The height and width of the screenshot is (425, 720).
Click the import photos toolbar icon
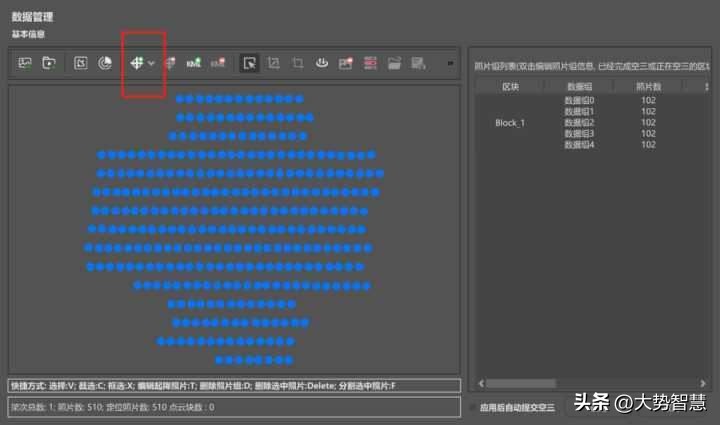click(24, 63)
